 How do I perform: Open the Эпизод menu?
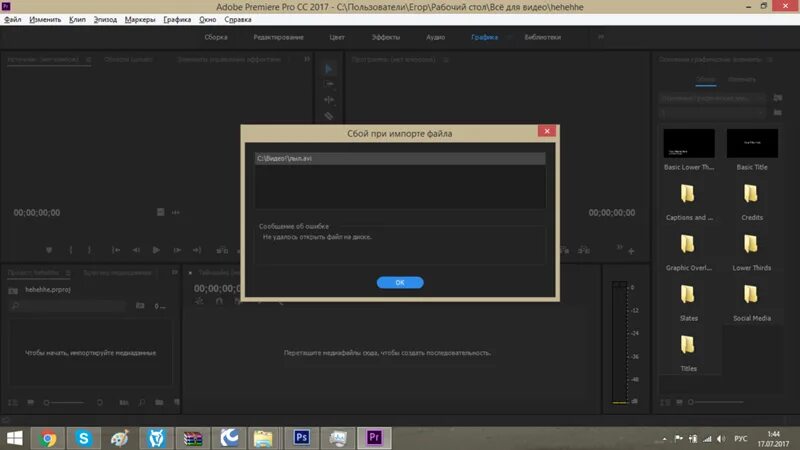click(x=105, y=19)
